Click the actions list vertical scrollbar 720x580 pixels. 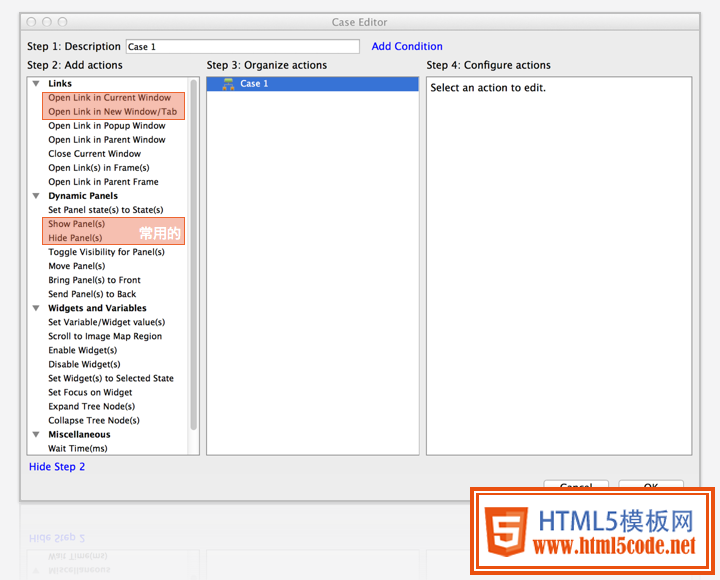[x=193, y=250]
